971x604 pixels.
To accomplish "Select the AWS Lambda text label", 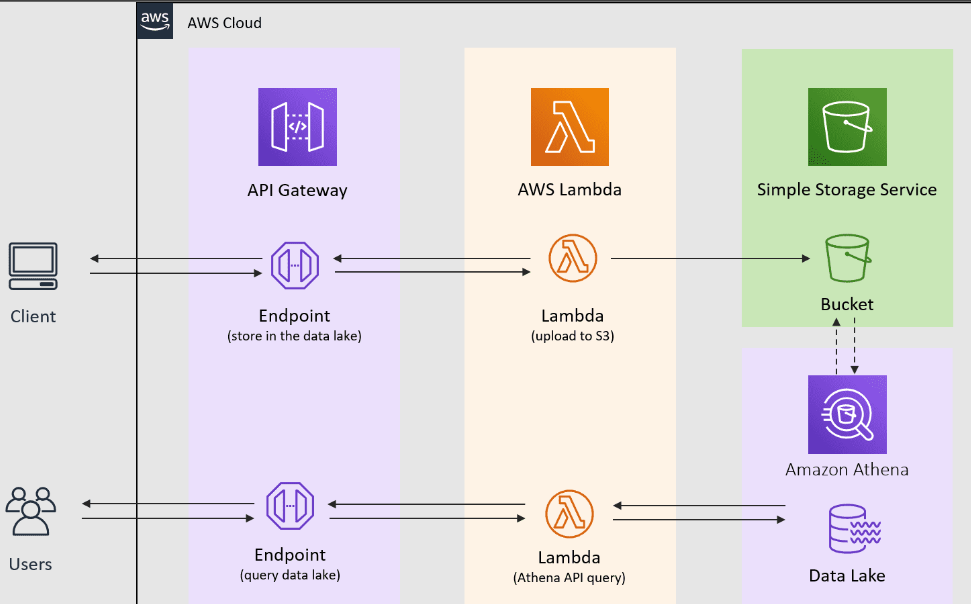I will point(570,190).
